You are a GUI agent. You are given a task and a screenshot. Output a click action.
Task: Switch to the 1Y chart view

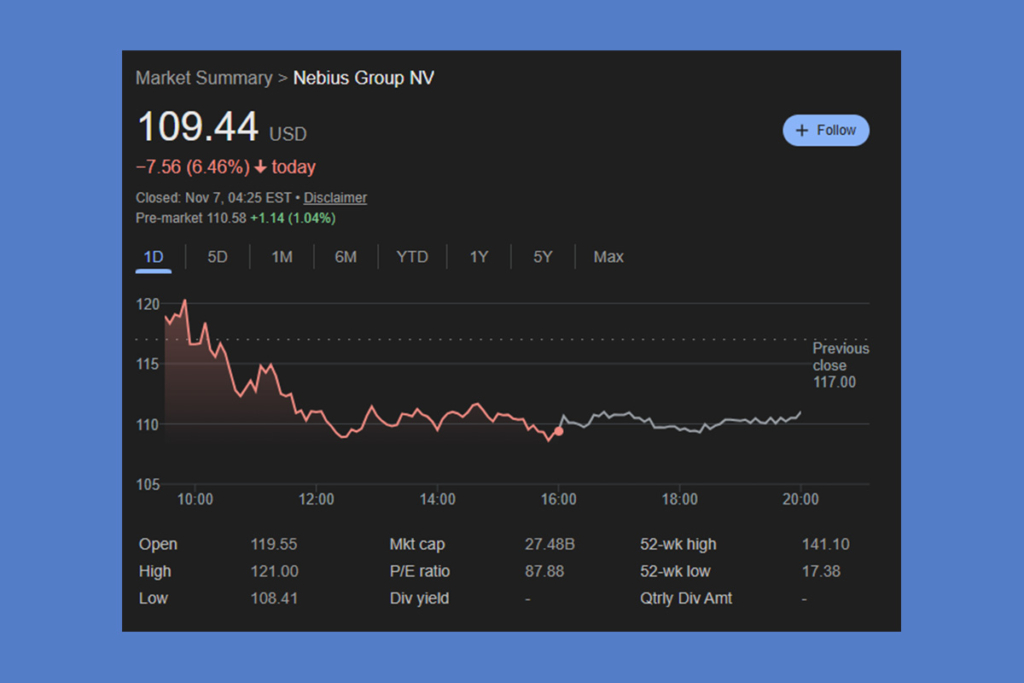[478, 257]
